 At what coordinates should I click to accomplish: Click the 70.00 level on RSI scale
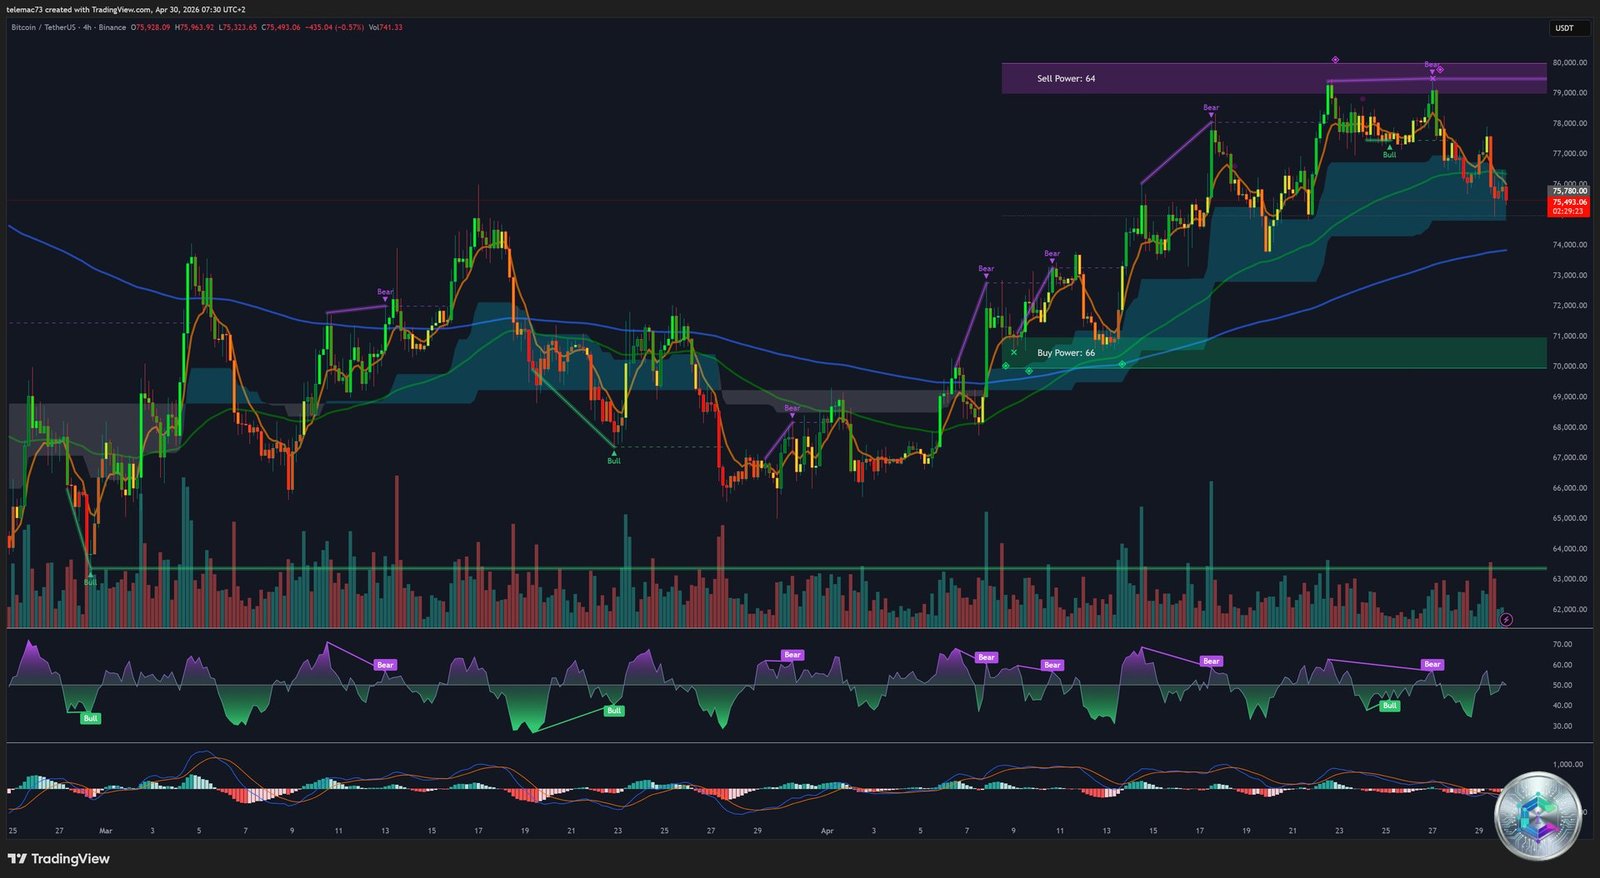1562,645
